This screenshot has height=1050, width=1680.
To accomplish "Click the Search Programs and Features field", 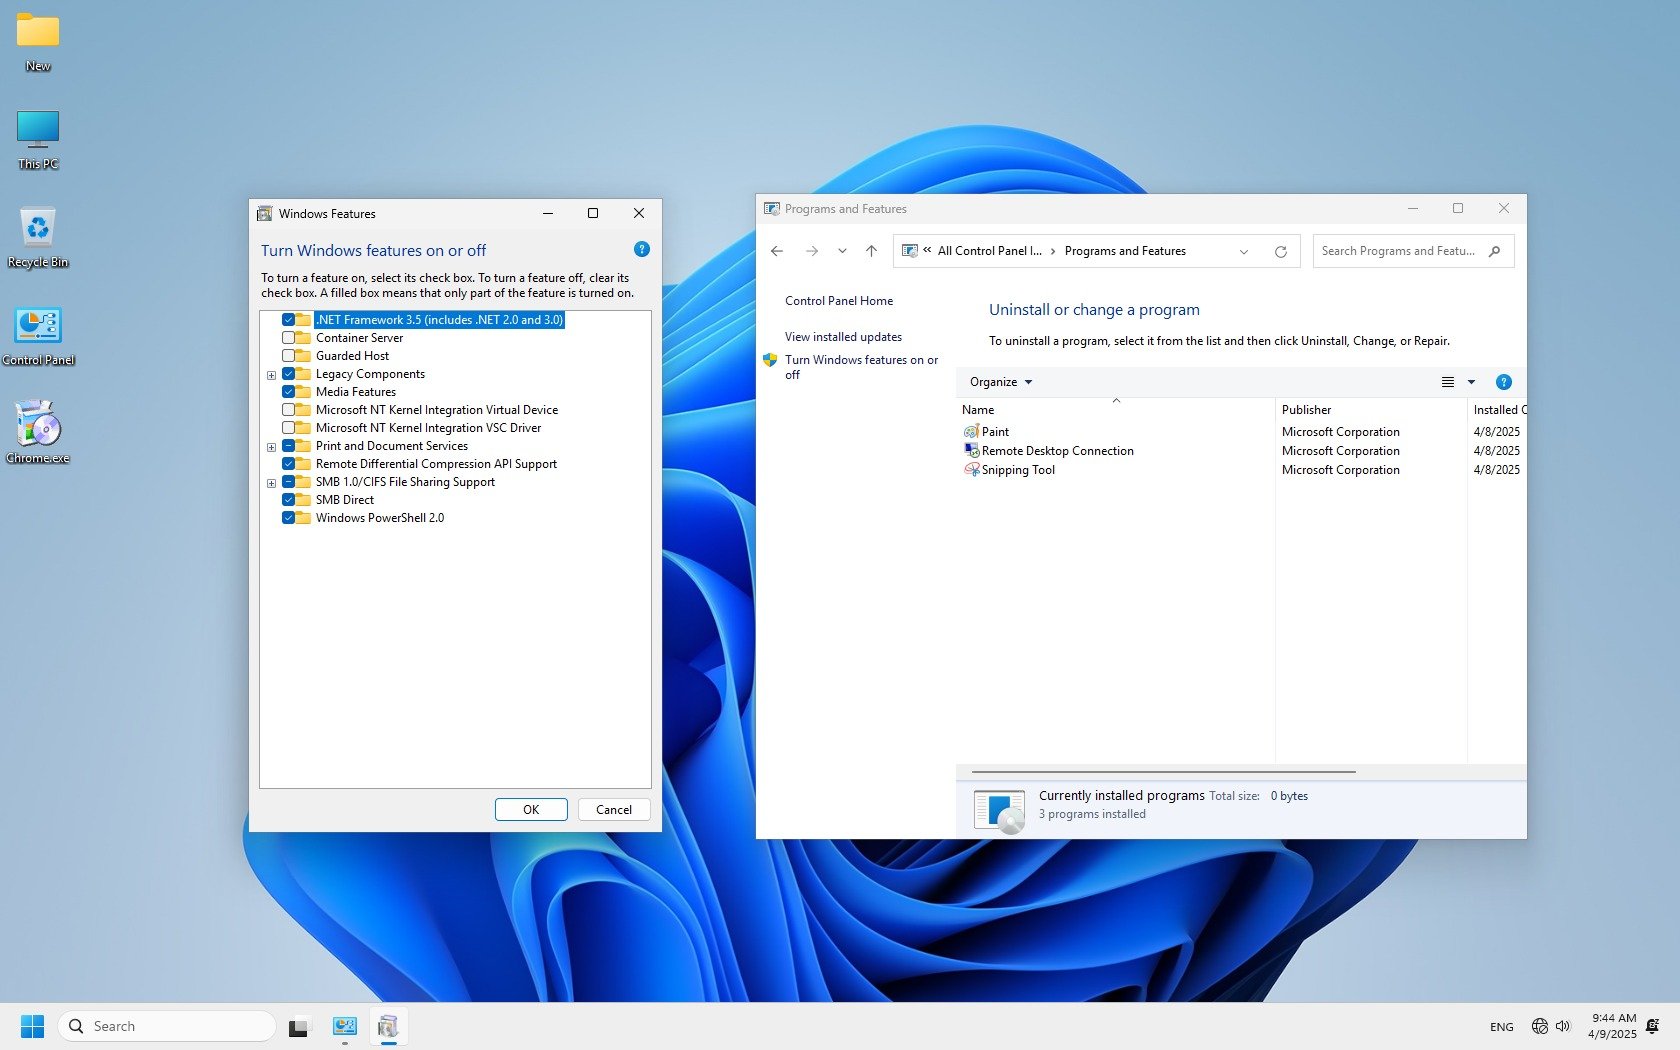I will point(1398,252).
